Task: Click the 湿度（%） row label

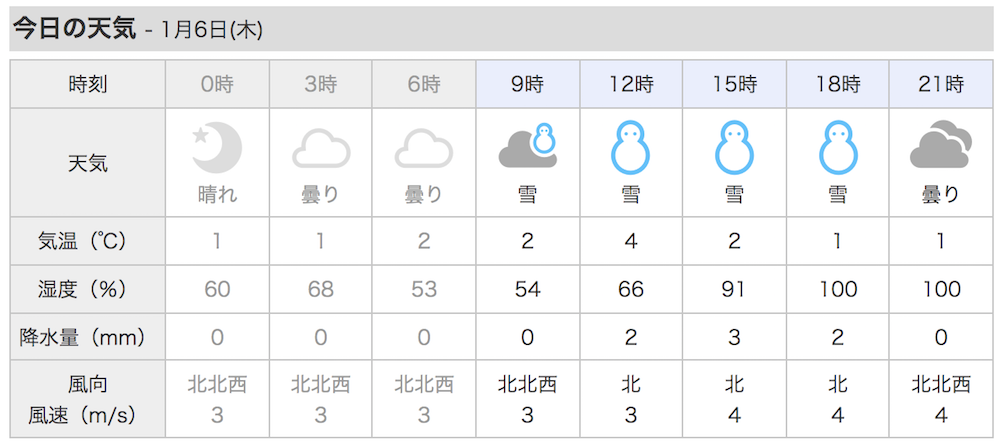Action: point(88,289)
